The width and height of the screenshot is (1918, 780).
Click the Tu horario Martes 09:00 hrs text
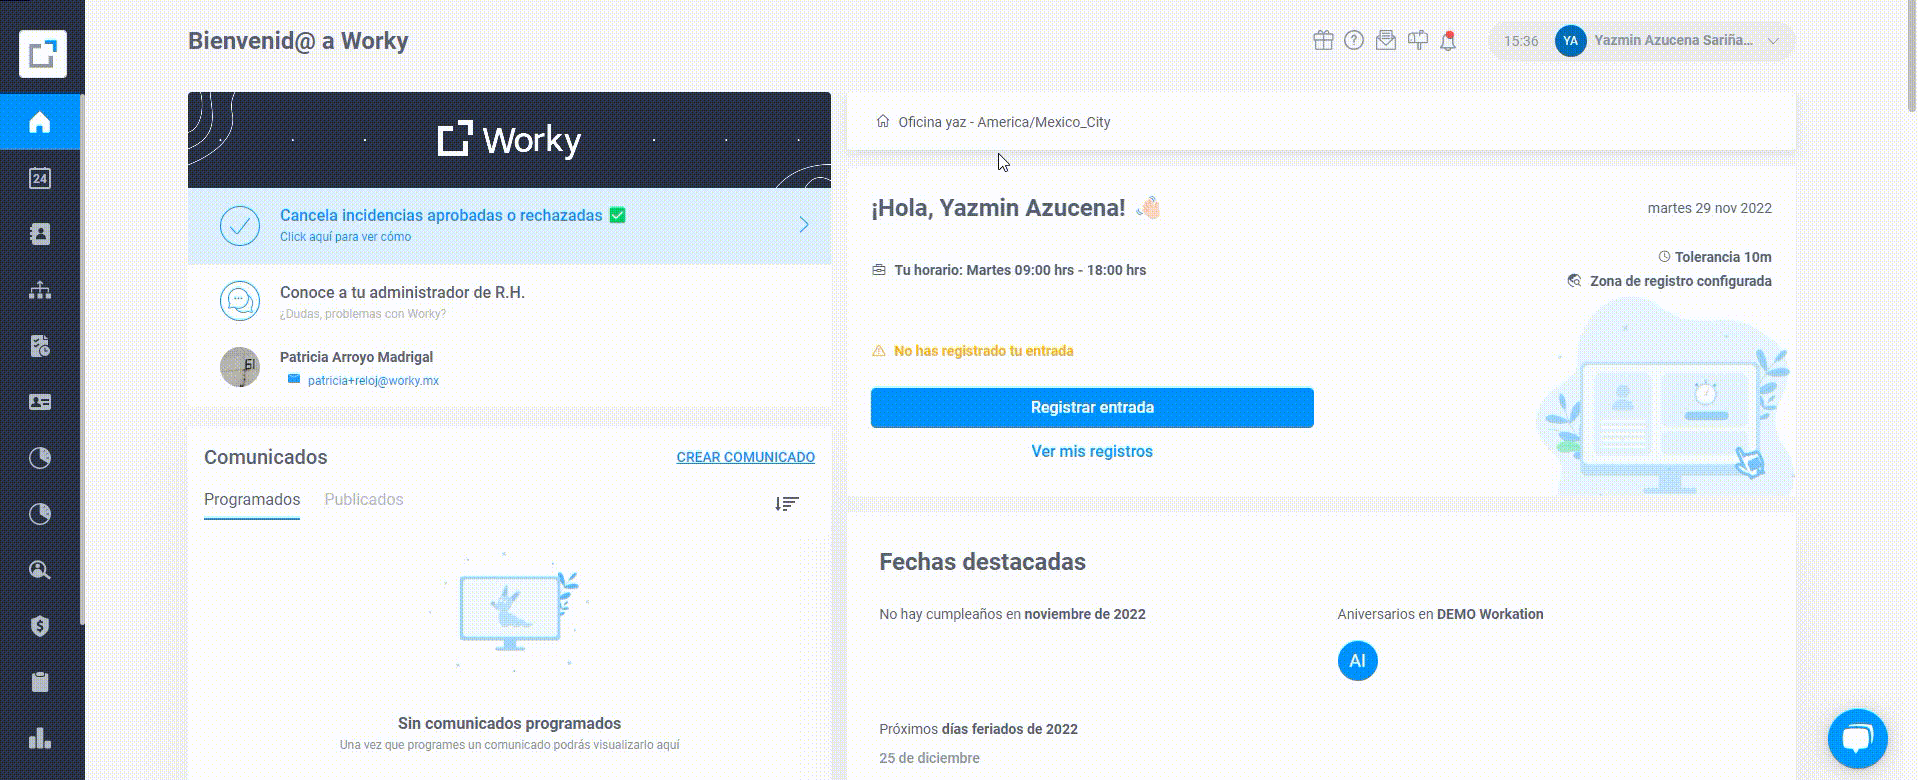coord(1020,270)
